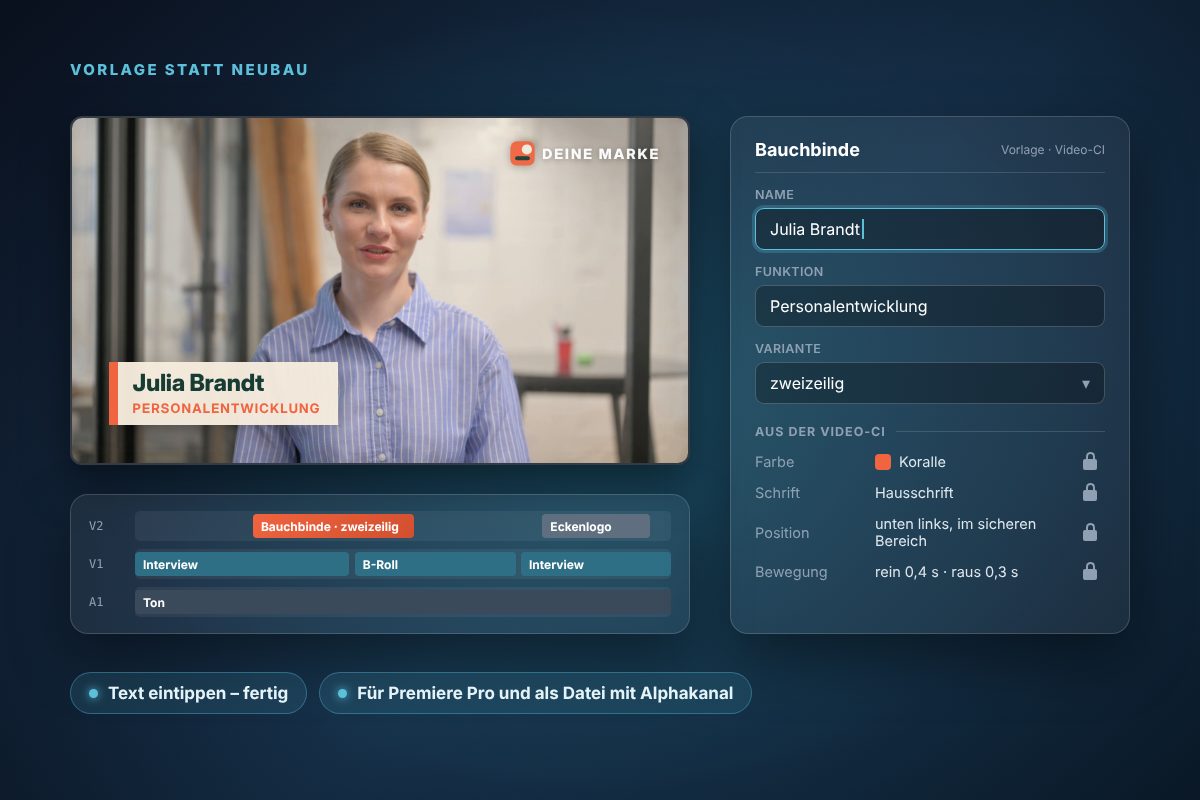Click the coral brand logo icon in the video
The width and height of the screenshot is (1200, 800).
click(x=522, y=153)
